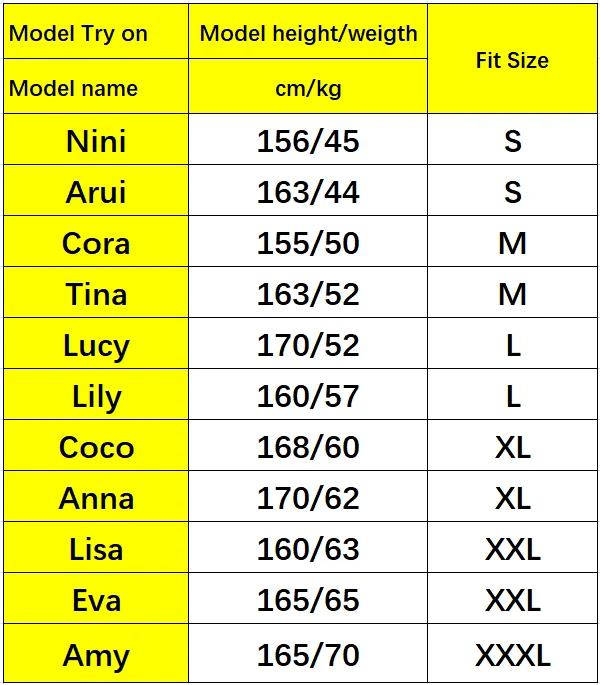
Task: Select Tina's M fit size cell
Action: click(512, 293)
